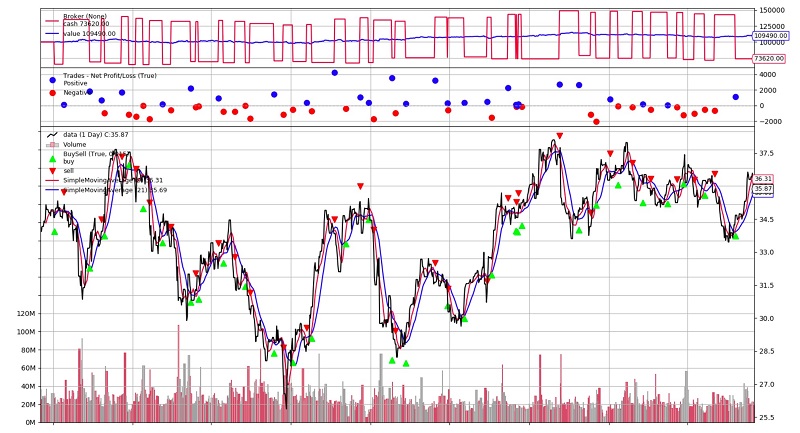Click the 35.87 closing price tag
This screenshot has height=433, width=800.
point(763,189)
